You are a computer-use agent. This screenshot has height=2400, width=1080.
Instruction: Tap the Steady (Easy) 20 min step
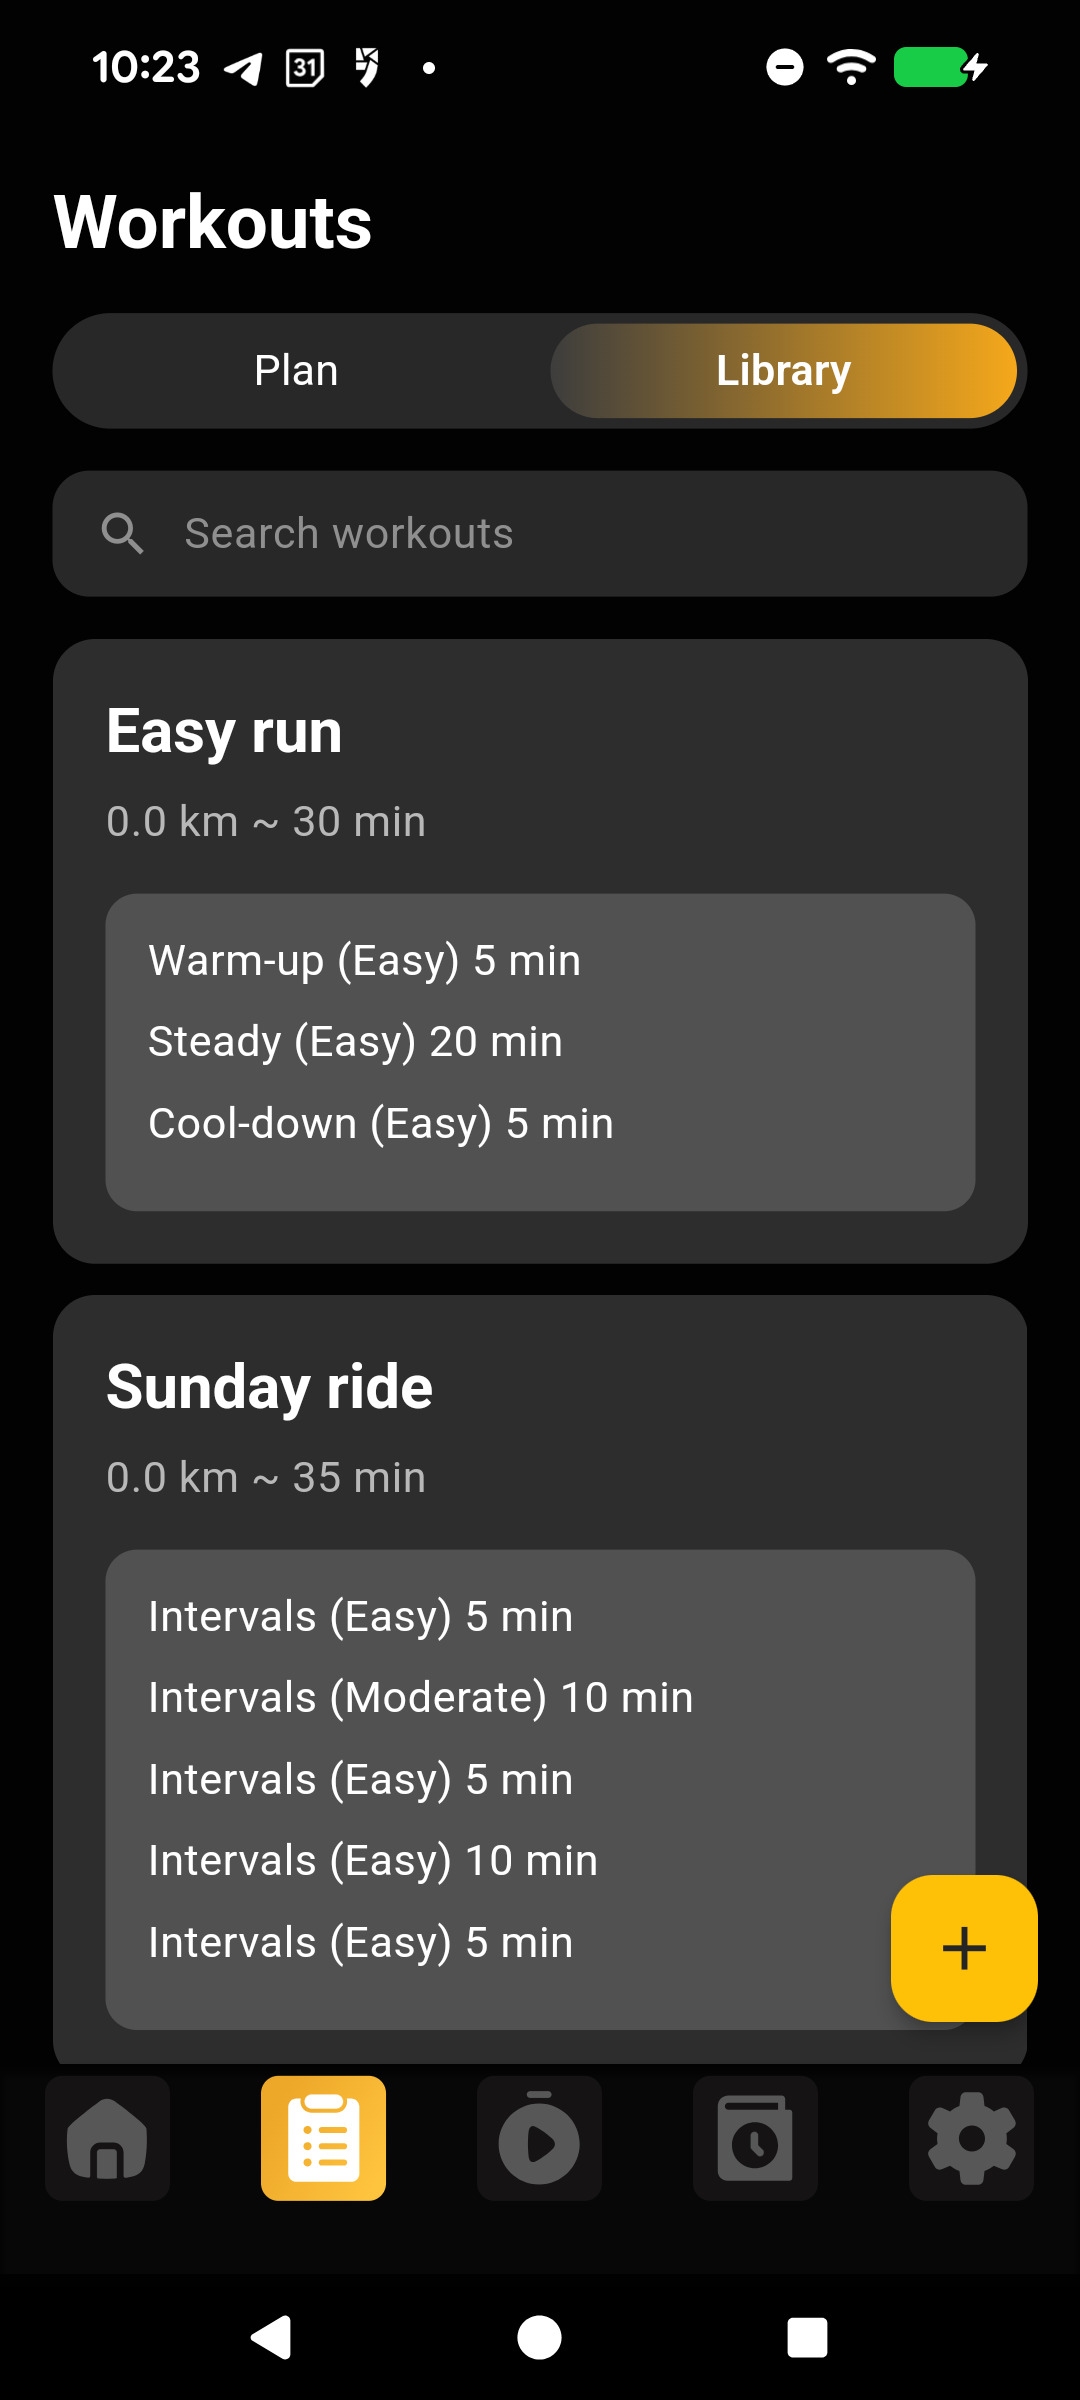(x=355, y=1042)
